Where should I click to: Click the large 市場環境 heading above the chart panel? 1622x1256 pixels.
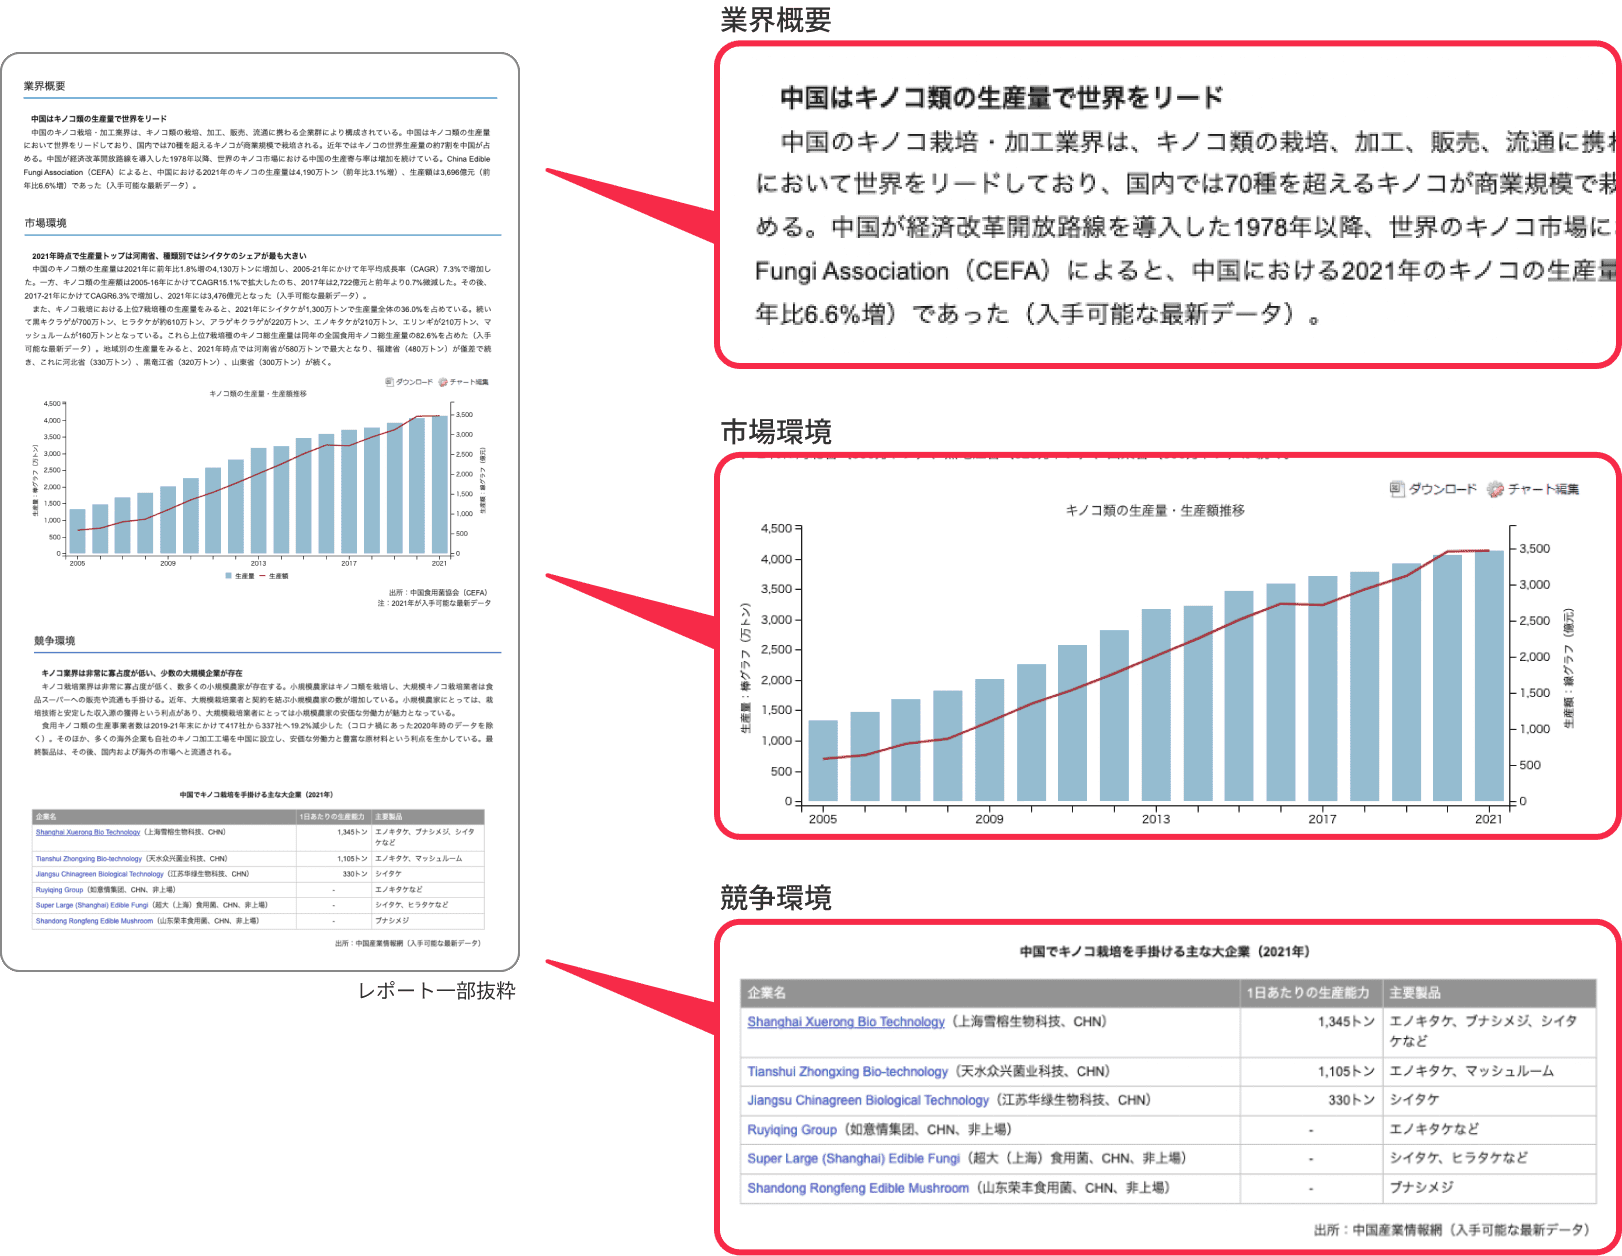[x=776, y=431]
